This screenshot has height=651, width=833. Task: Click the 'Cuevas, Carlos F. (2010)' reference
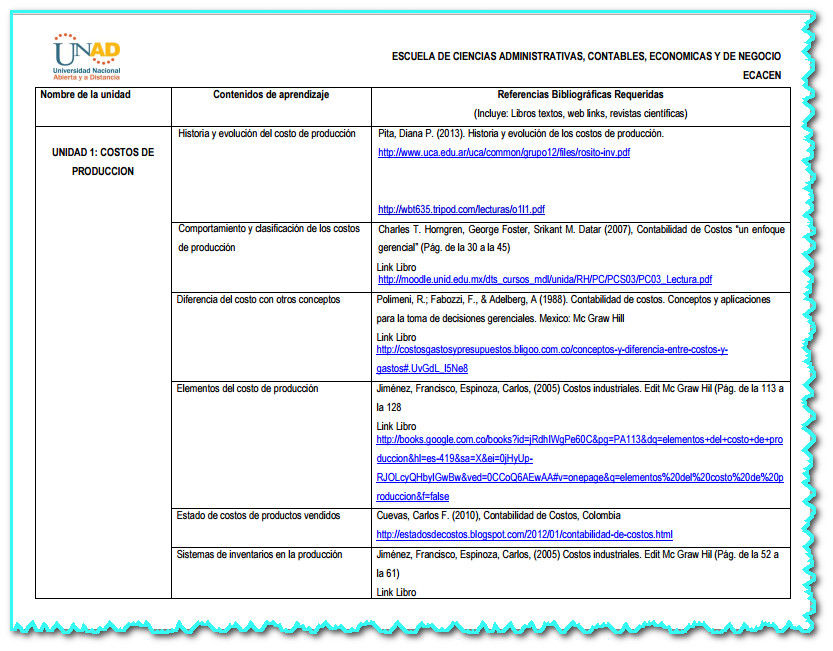point(498,515)
